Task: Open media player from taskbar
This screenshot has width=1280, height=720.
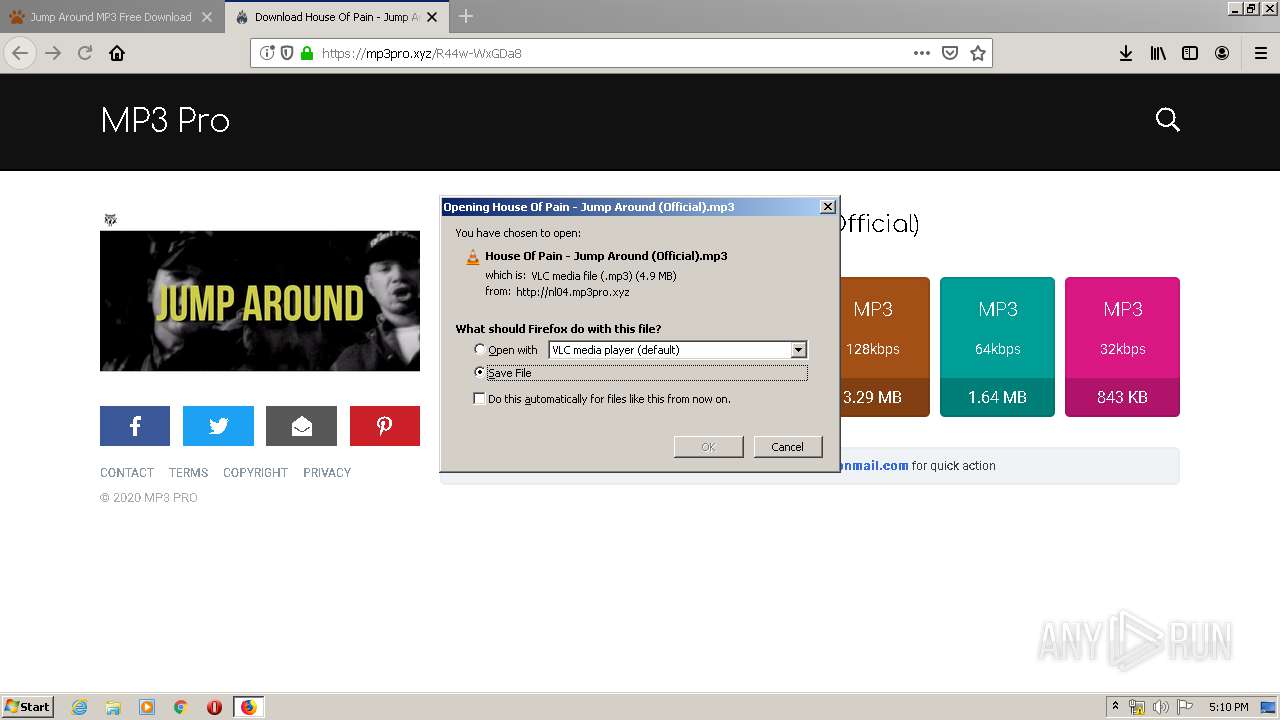Action: click(x=147, y=707)
